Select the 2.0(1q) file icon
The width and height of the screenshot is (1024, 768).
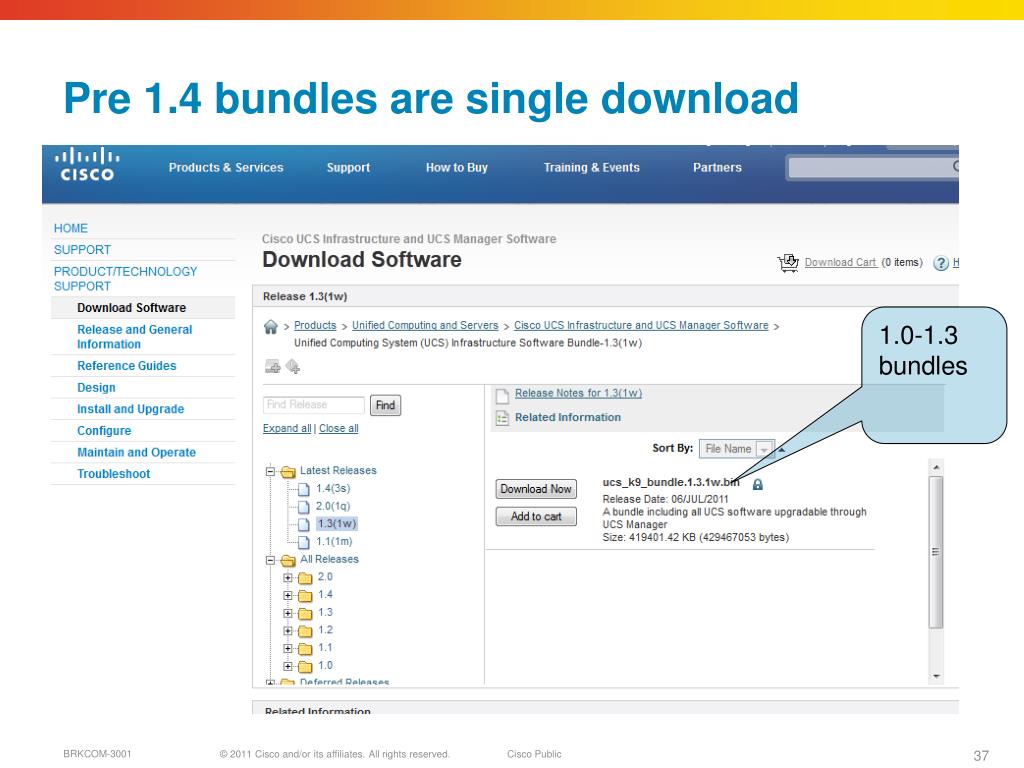(x=304, y=507)
